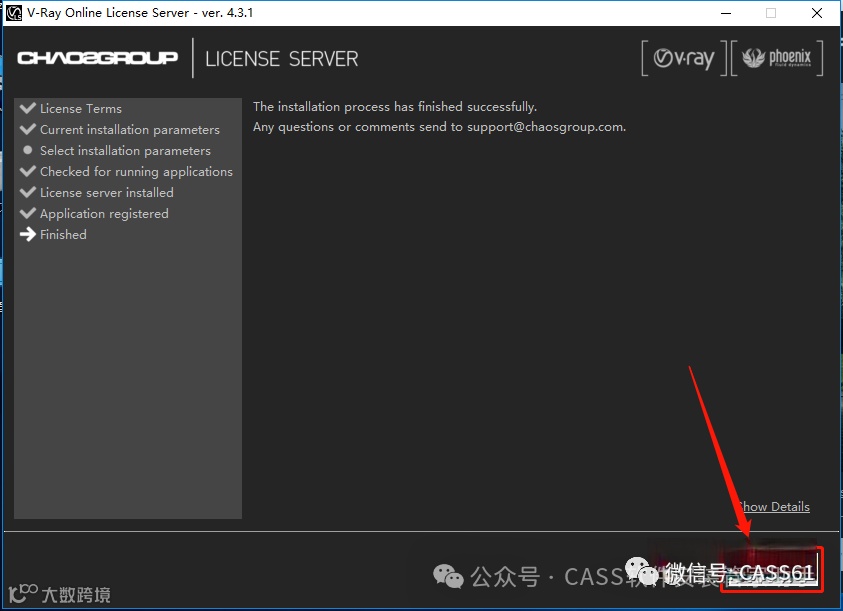The width and height of the screenshot is (843, 611).
Task: Select the License Terms step
Action: click(81, 109)
